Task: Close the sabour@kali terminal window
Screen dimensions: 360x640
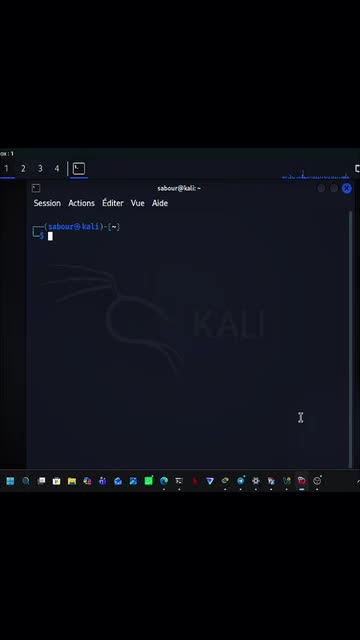Action: tap(347, 188)
